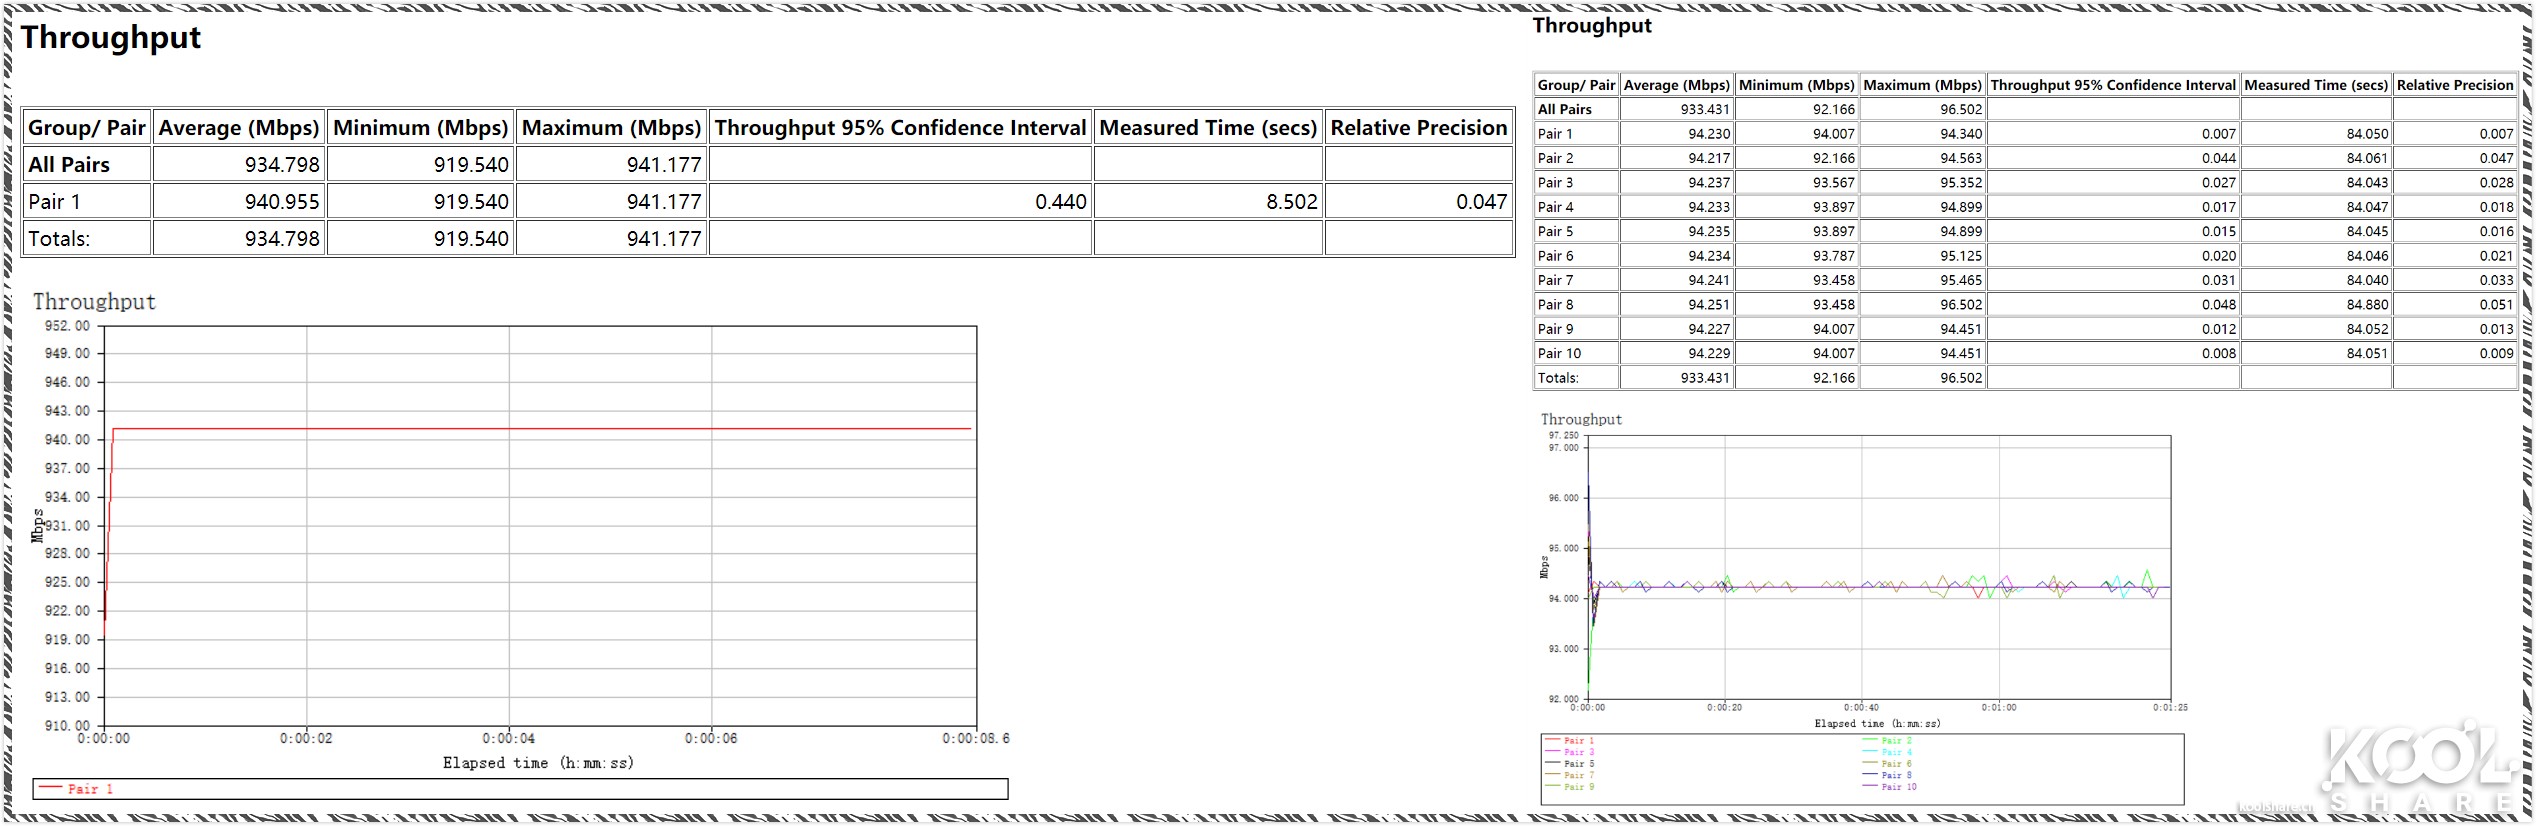The width and height of the screenshot is (2536, 826).
Task: Click the '0:01:25' axis label on right chart
Action: pyautogui.click(x=2170, y=707)
